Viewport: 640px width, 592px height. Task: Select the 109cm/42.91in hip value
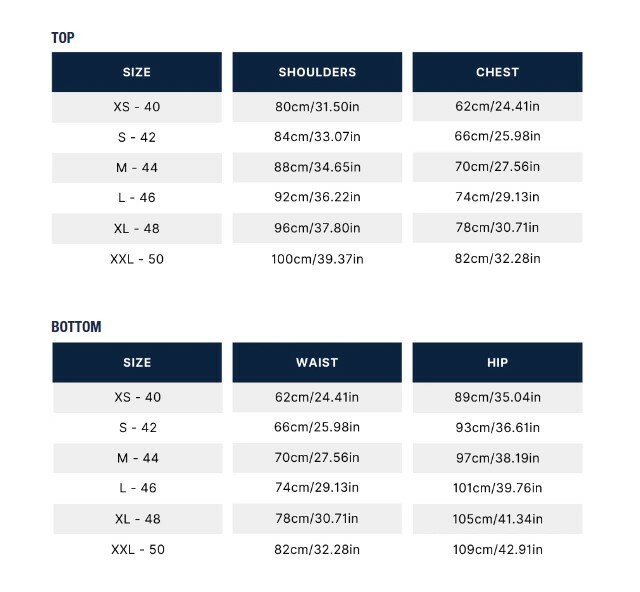(x=497, y=549)
